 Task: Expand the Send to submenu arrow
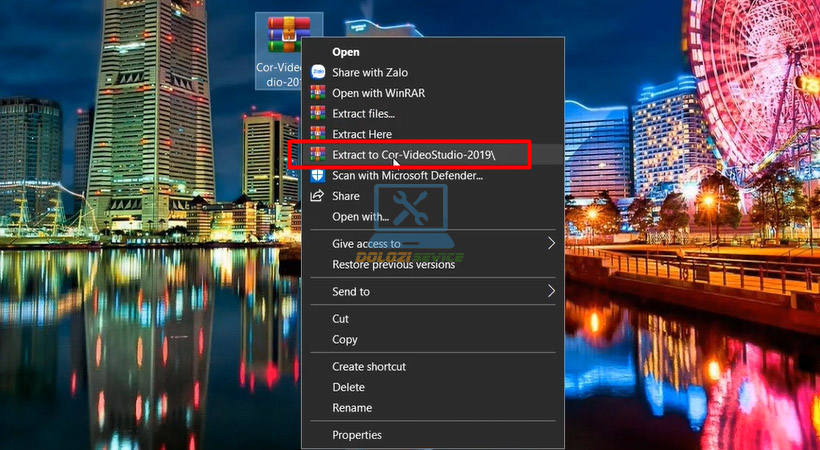551,291
